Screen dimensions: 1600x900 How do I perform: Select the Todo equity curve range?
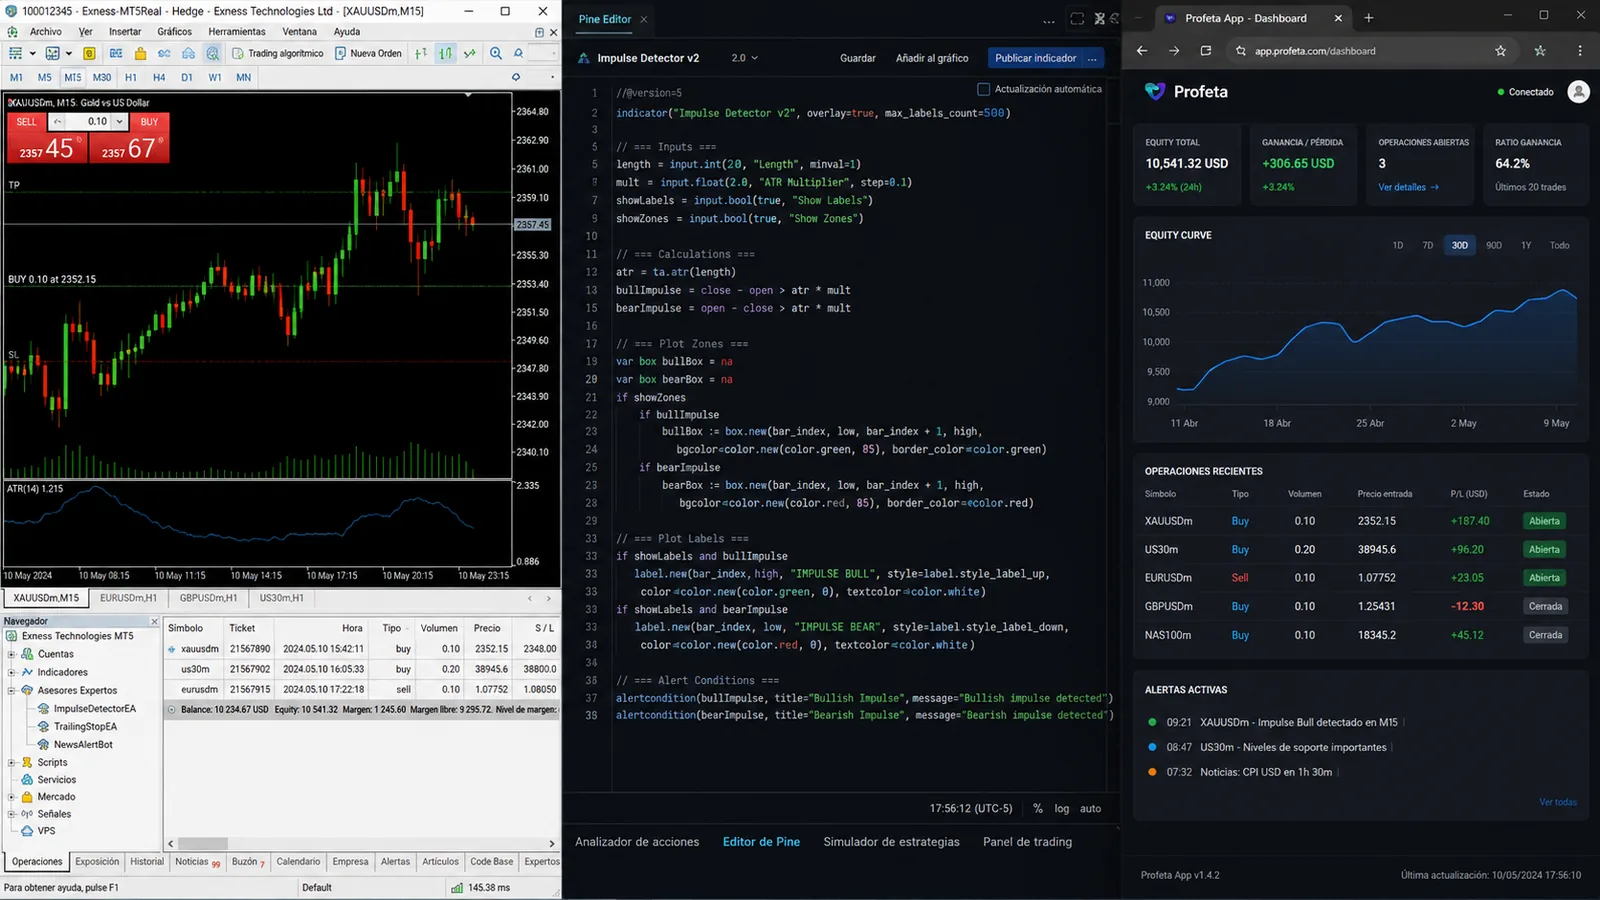point(1559,245)
